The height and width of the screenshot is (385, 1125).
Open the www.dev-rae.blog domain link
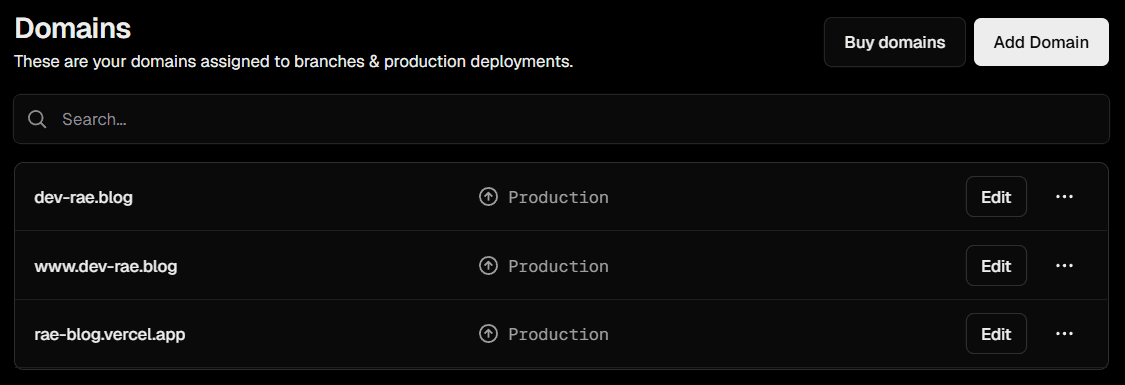pyautogui.click(x=105, y=266)
